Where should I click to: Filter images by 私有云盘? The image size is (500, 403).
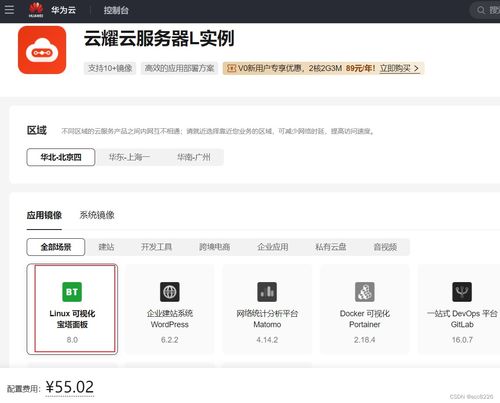pyautogui.click(x=331, y=247)
